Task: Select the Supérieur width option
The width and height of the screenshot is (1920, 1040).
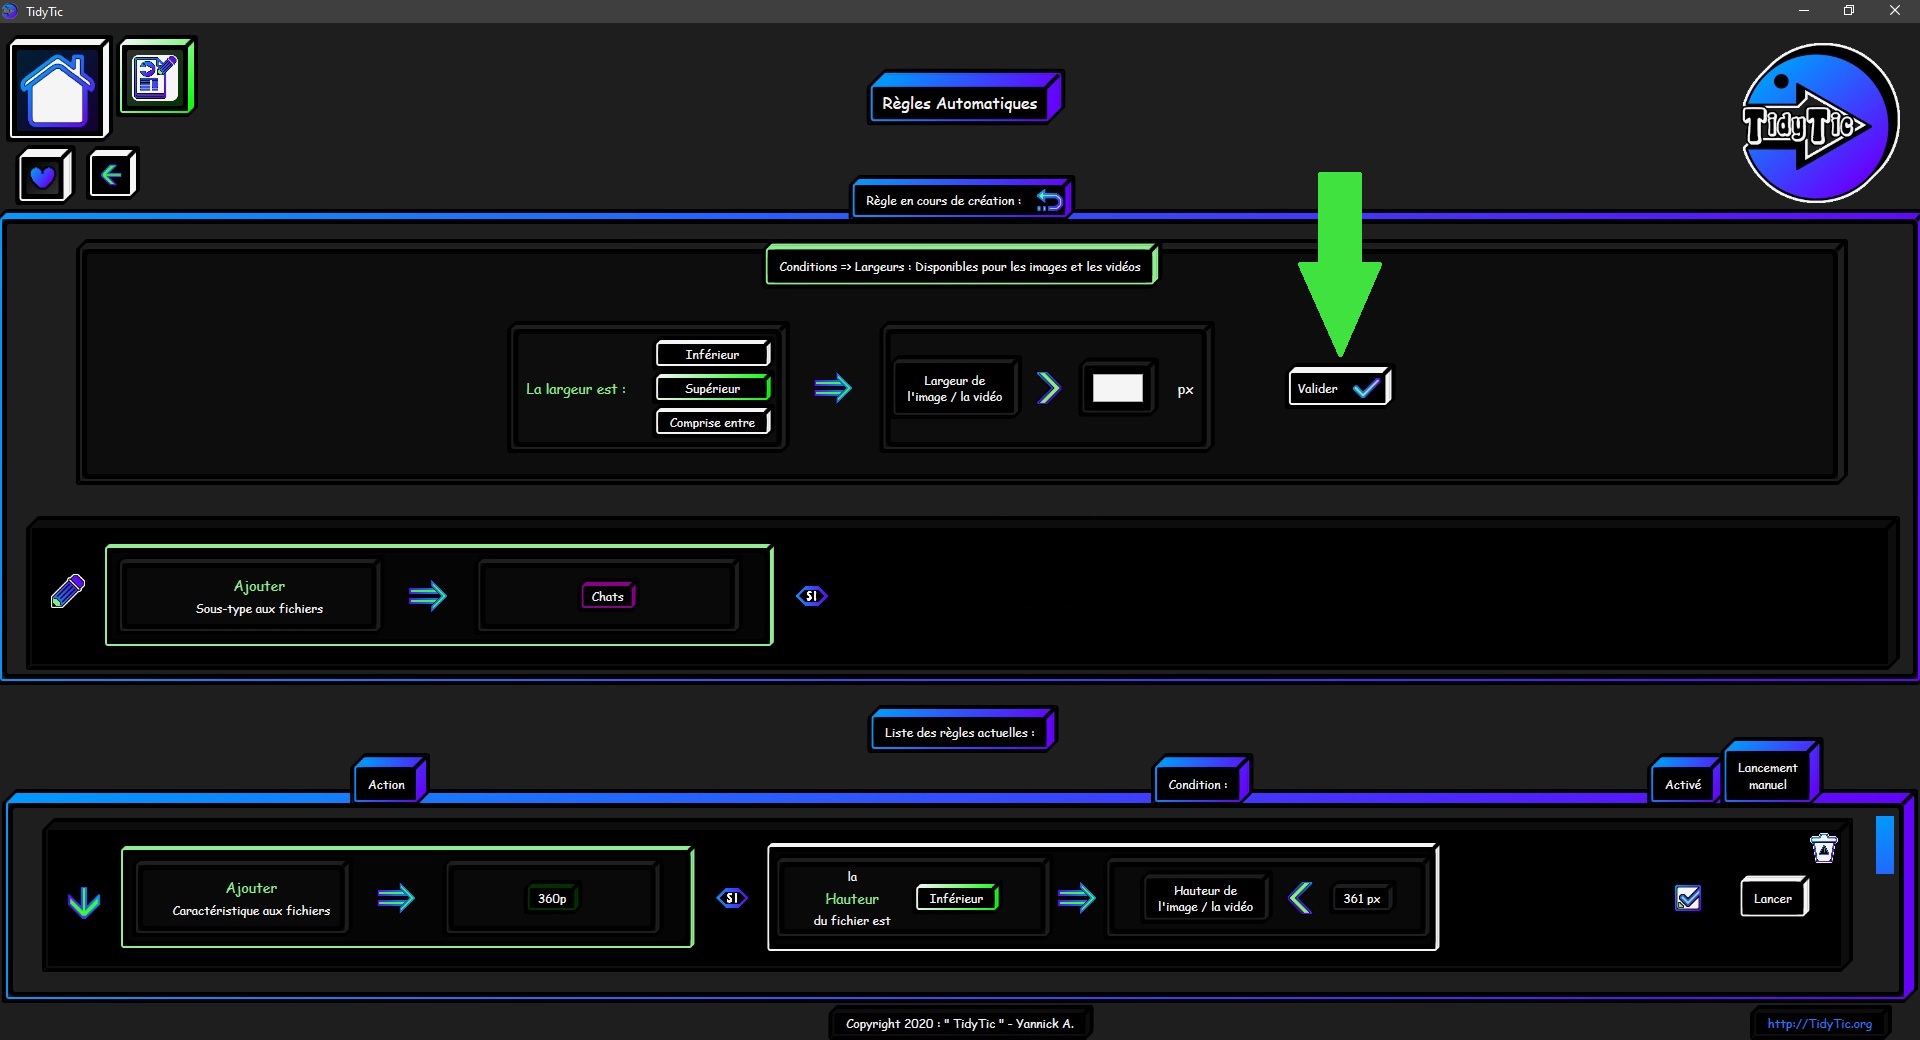Action: tap(712, 388)
